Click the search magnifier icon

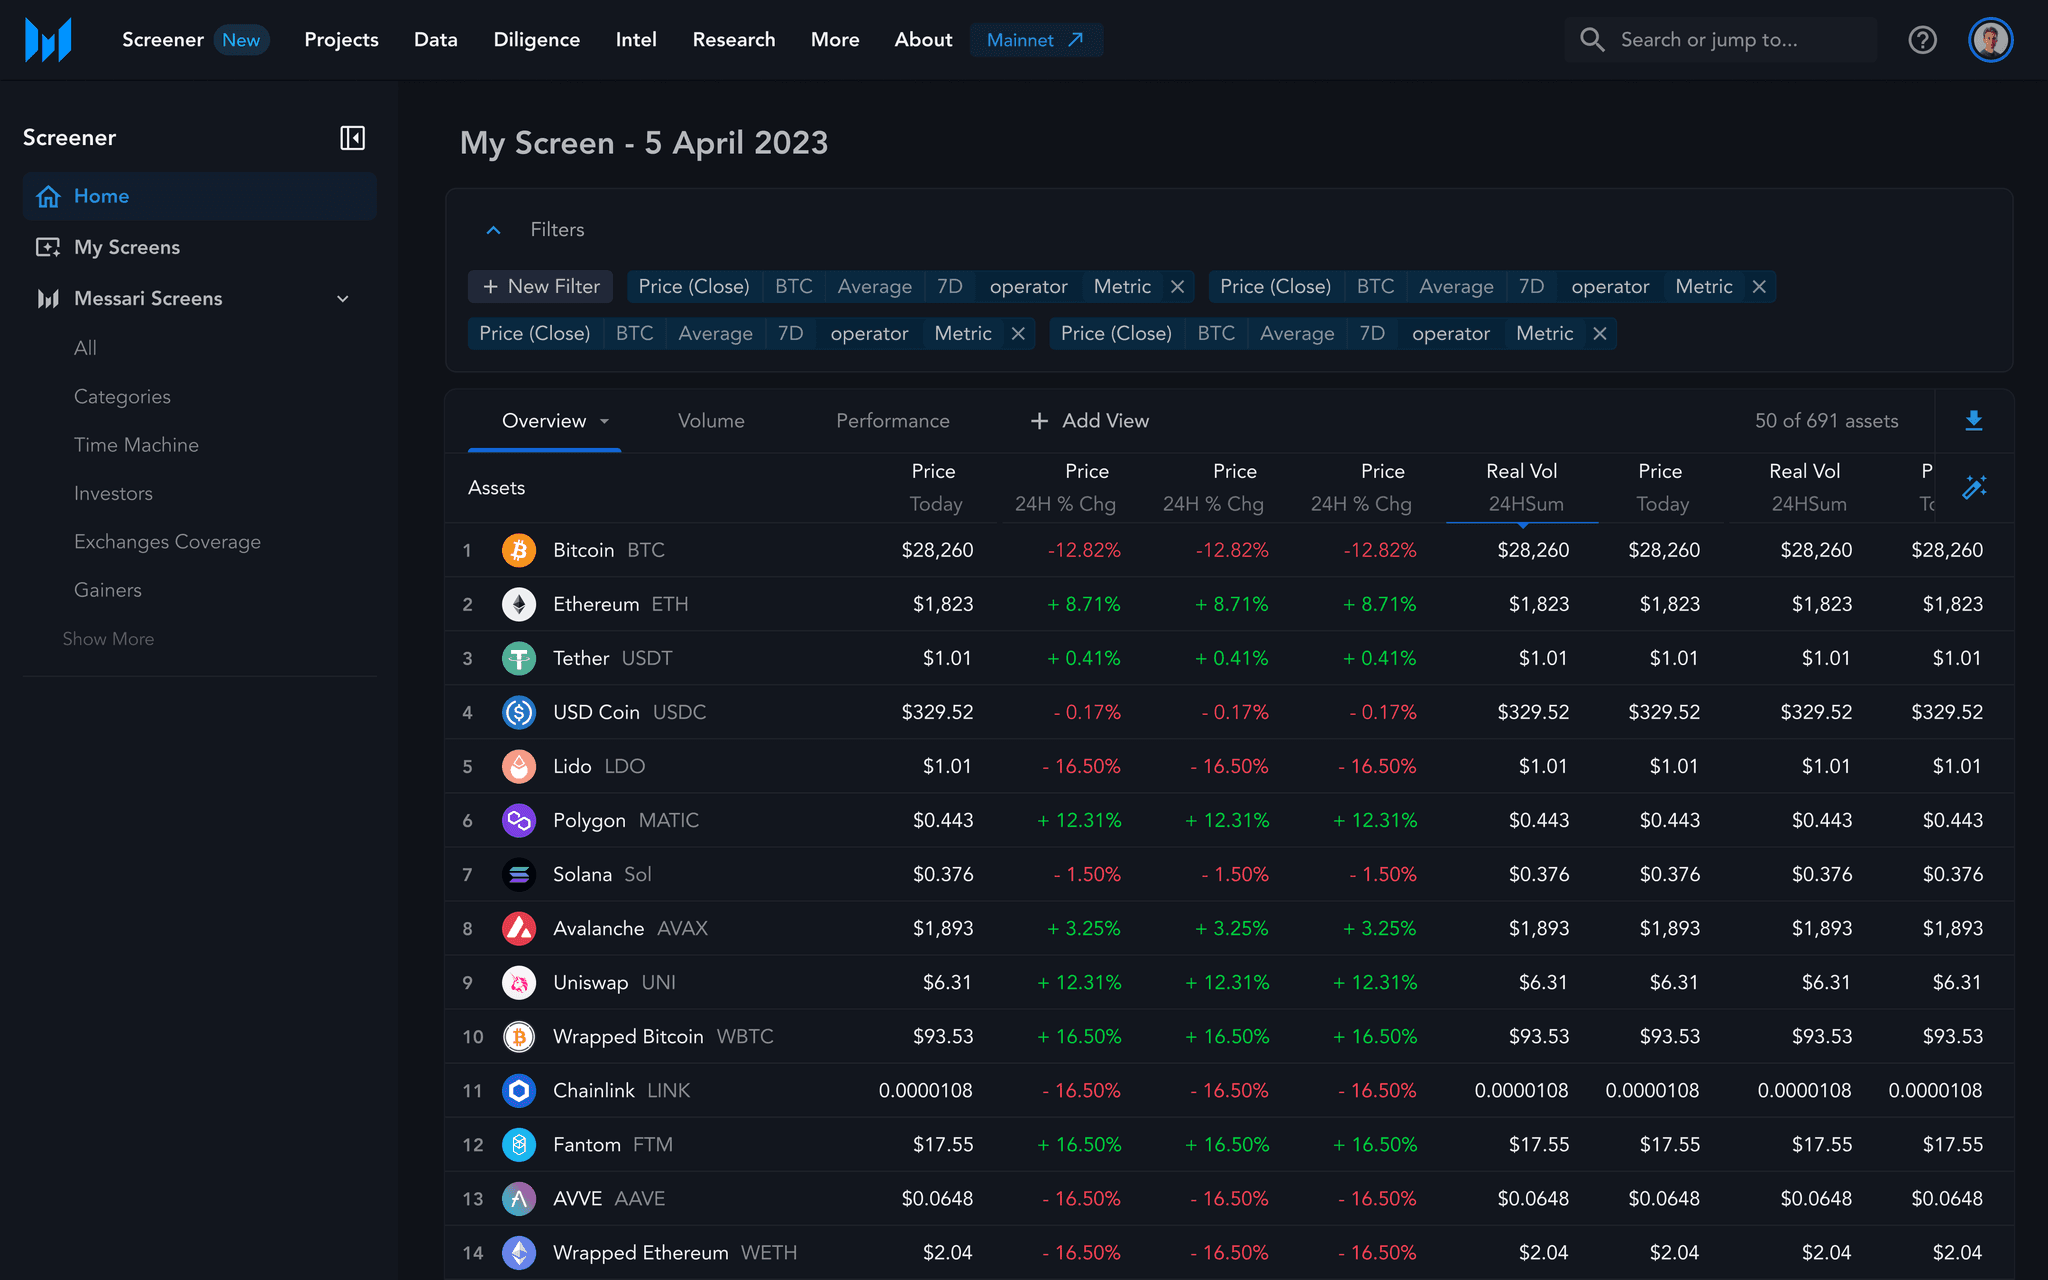(1592, 40)
